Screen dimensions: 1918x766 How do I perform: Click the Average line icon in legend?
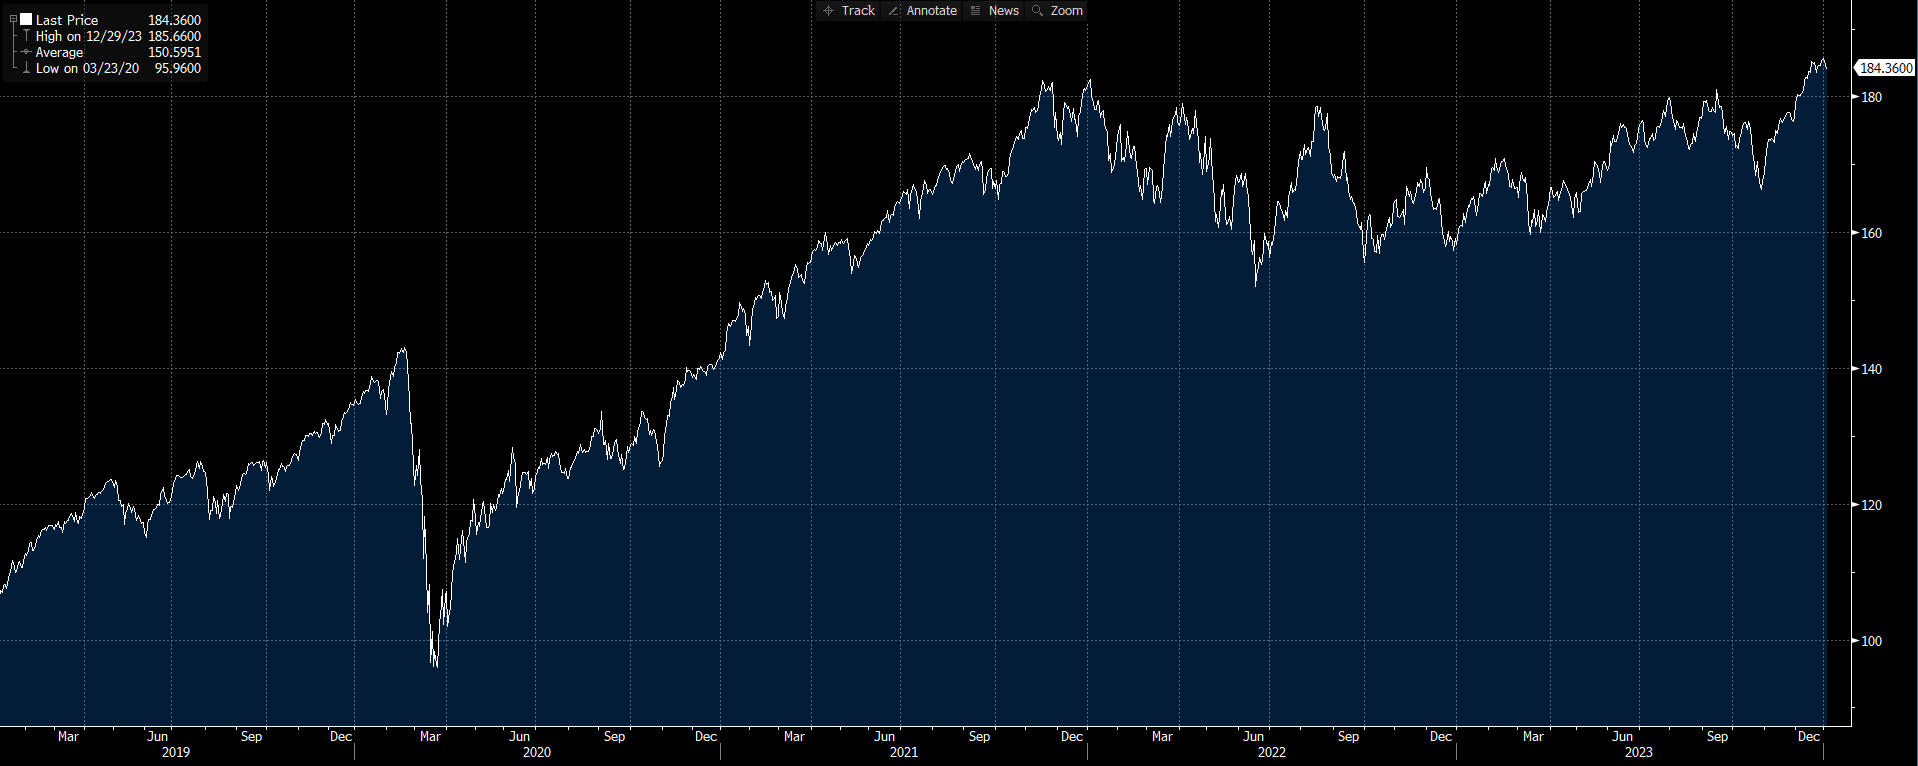(26, 52)
